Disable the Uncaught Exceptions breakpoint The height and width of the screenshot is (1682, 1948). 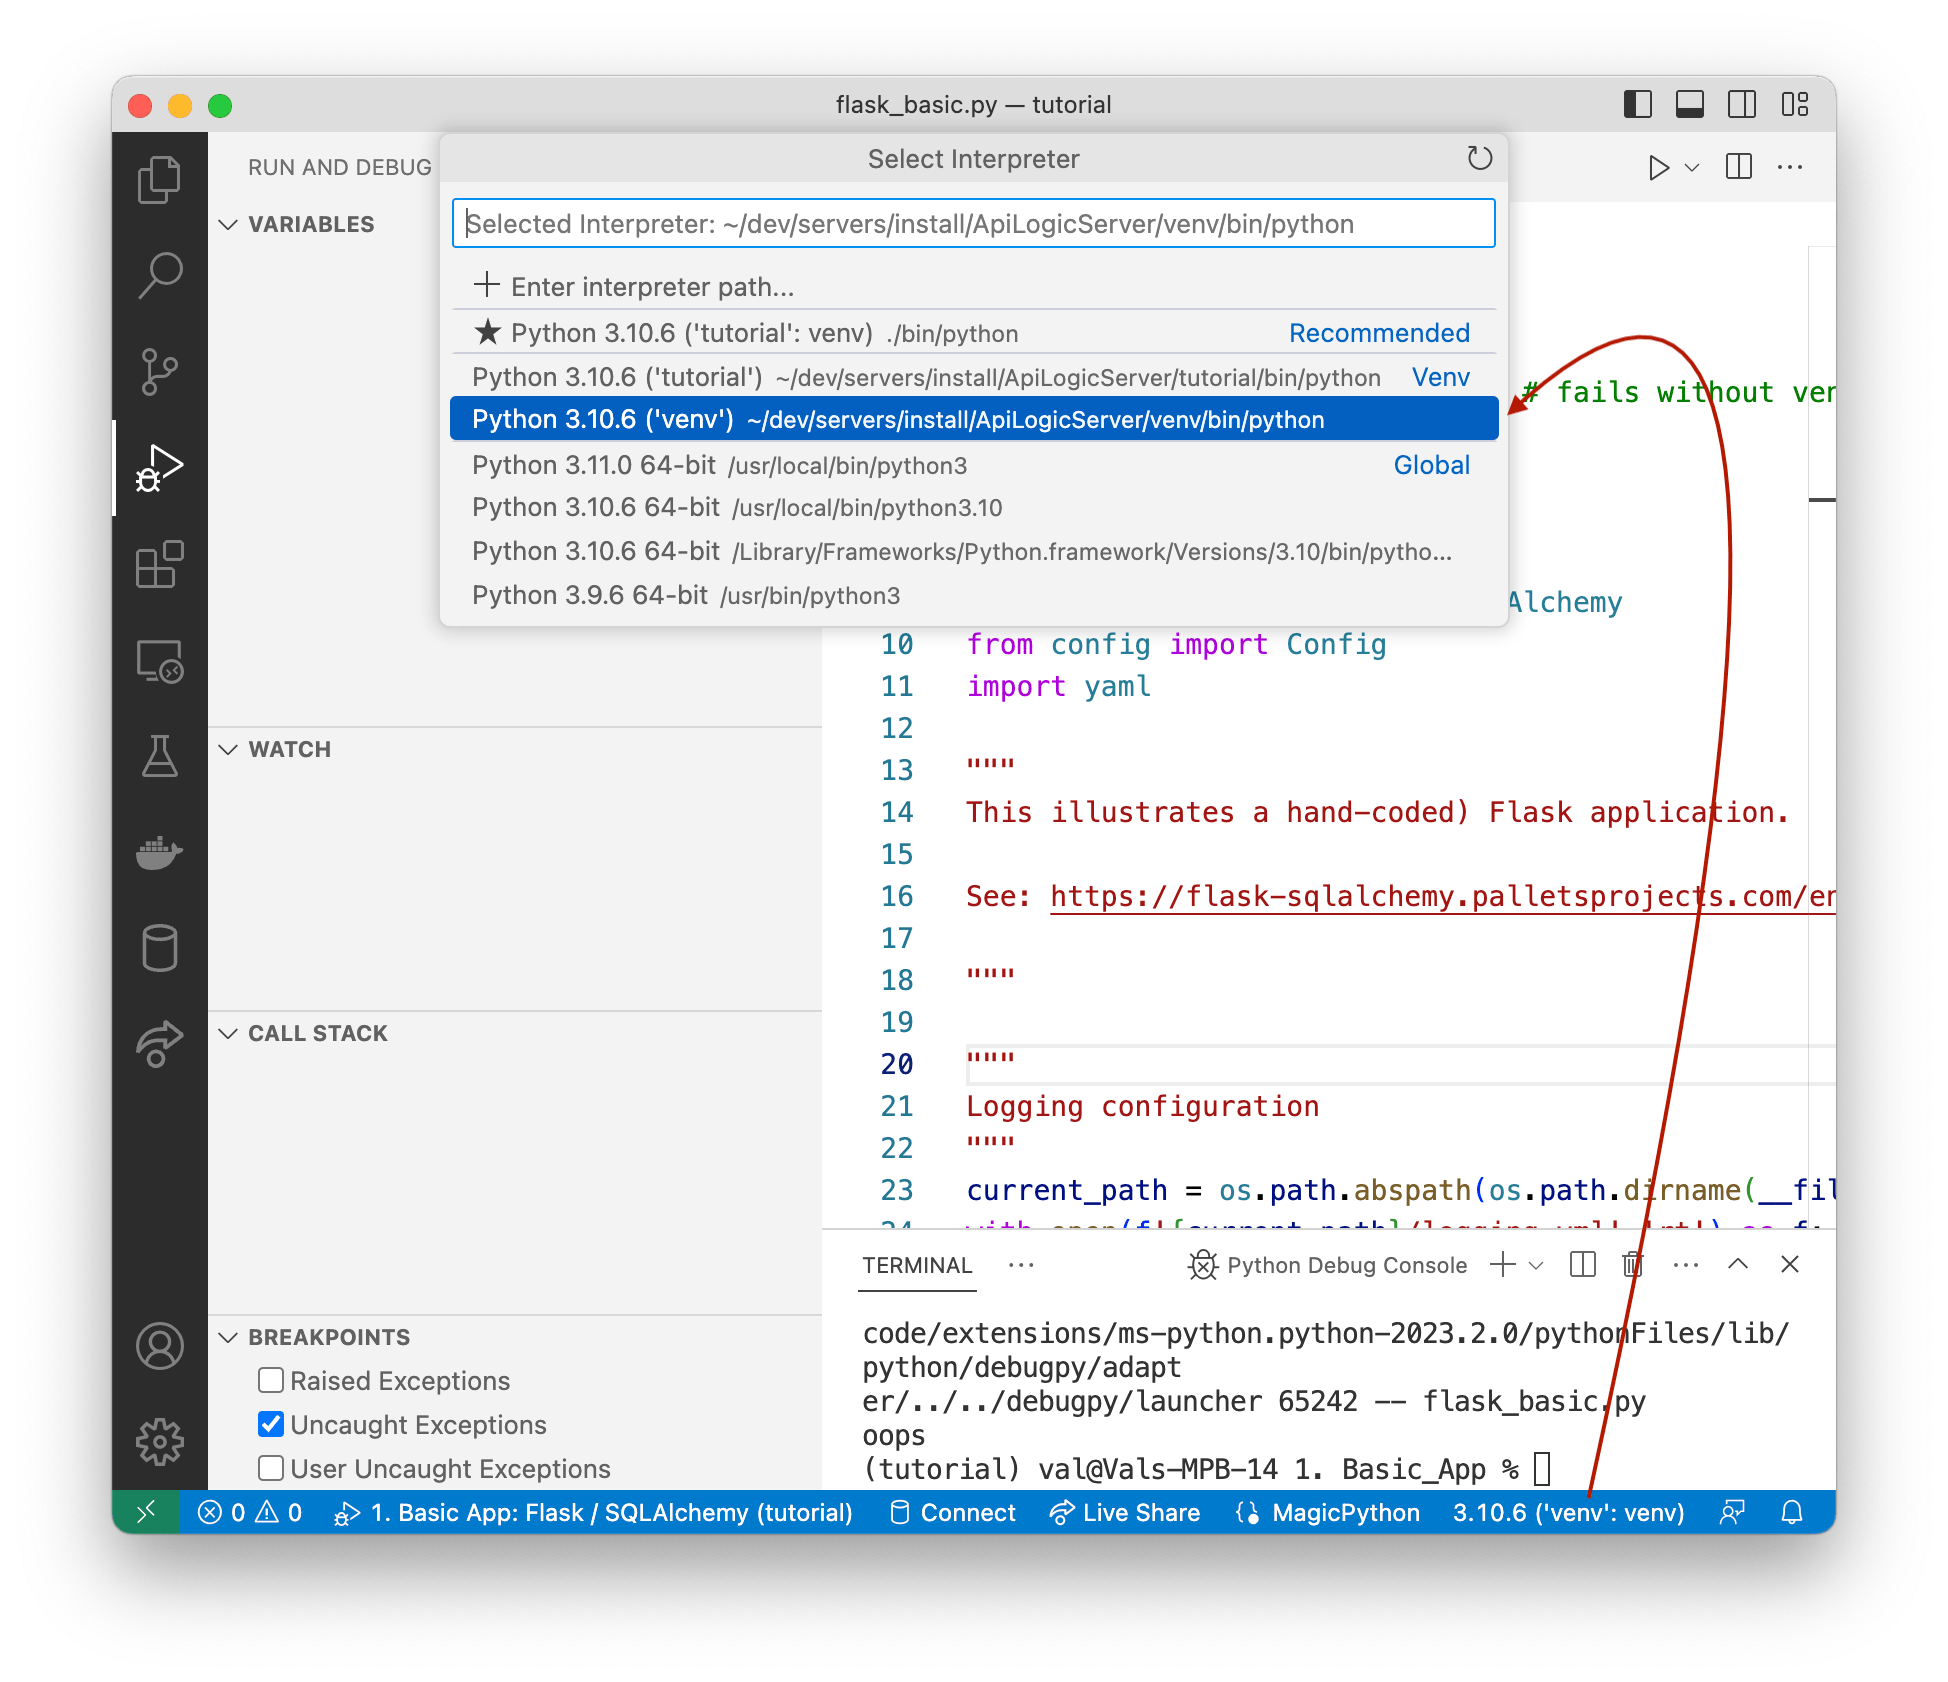pos(271,1424)
